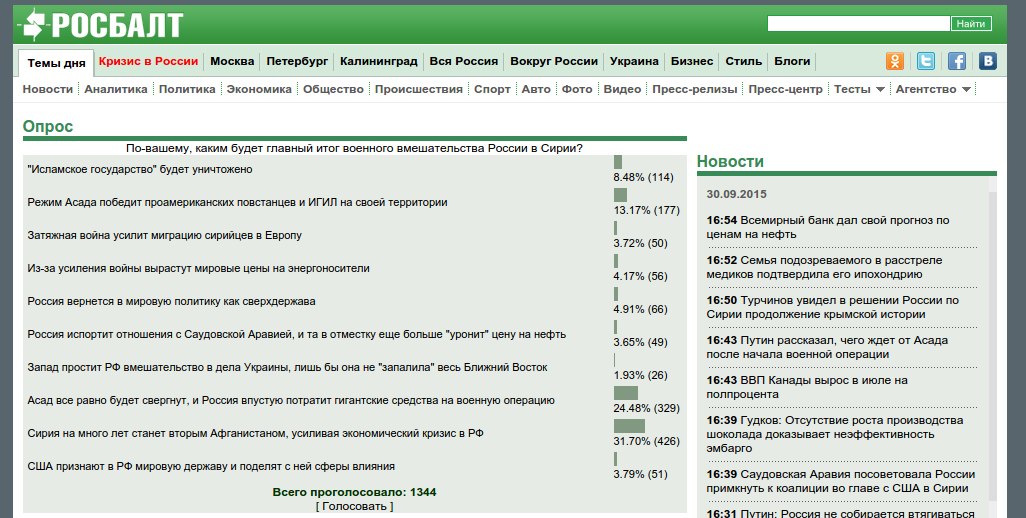Click the Найти search button
This screenshot has width=1026, height=518.
click(970, 24)
